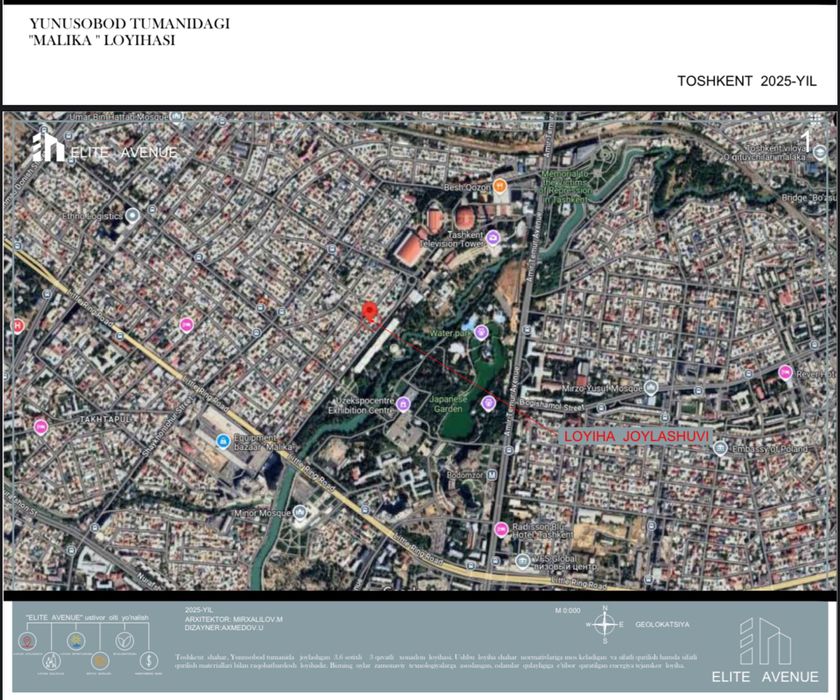Click the red location-pin circle icon in footer
Image resolution: width=840 pixels, height=700 pixels.
tap(27, 641)
